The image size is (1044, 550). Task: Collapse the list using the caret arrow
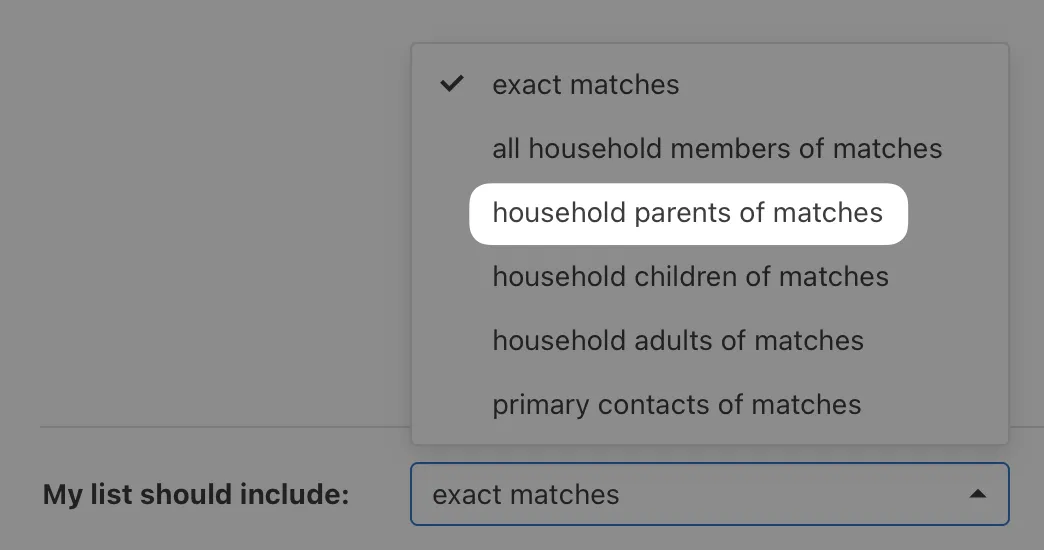[x=978, y=494]
